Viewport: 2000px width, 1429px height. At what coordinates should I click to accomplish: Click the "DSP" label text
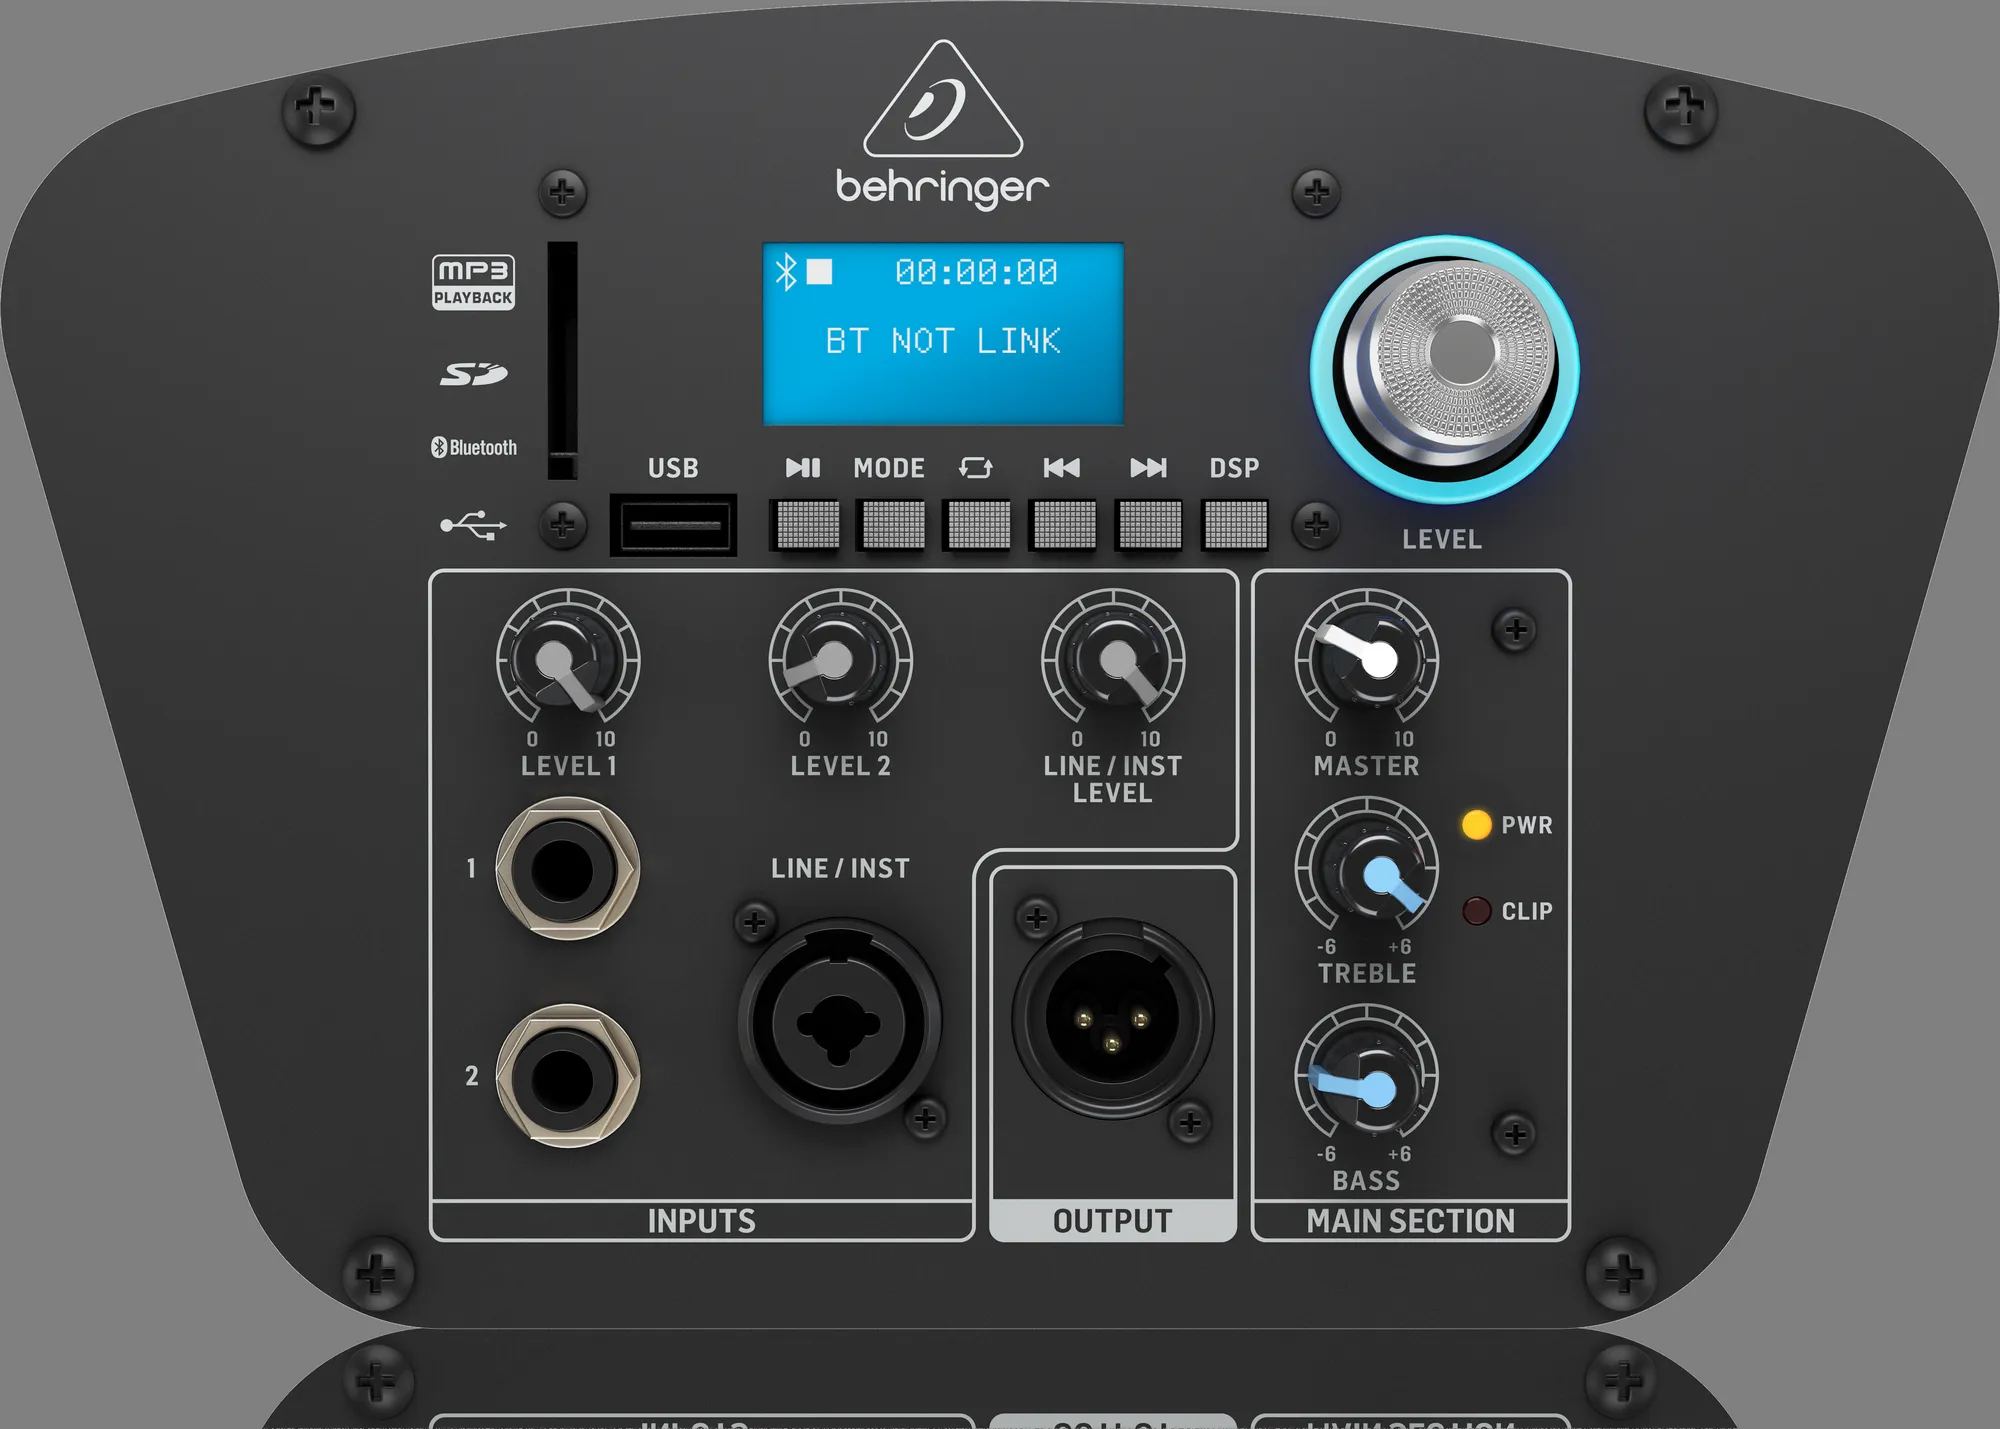click(x=1234, y=468)
